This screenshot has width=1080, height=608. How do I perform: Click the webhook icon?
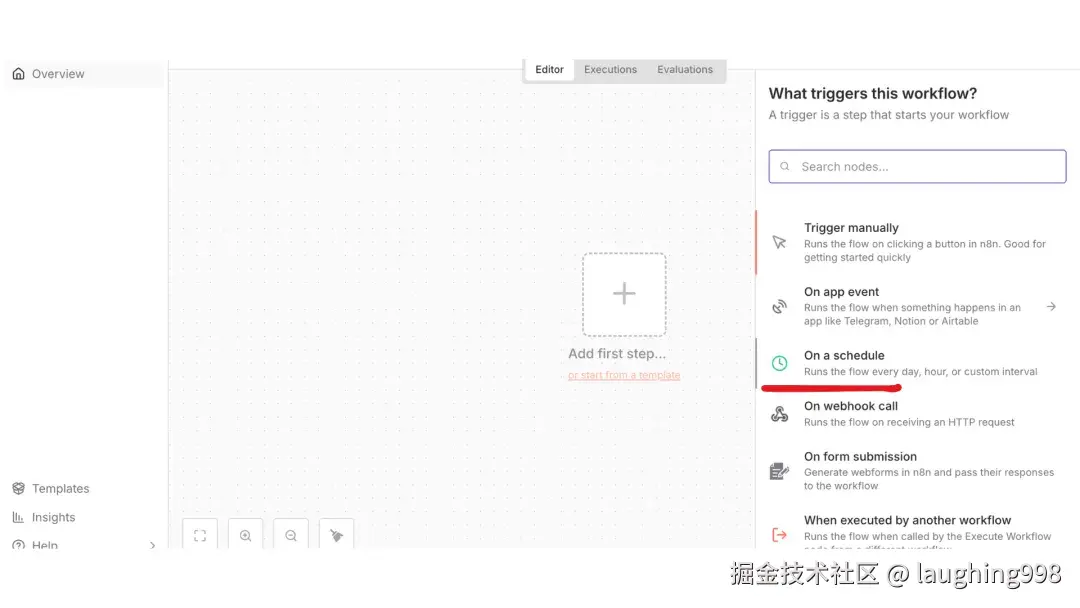(x=779, y=414)
